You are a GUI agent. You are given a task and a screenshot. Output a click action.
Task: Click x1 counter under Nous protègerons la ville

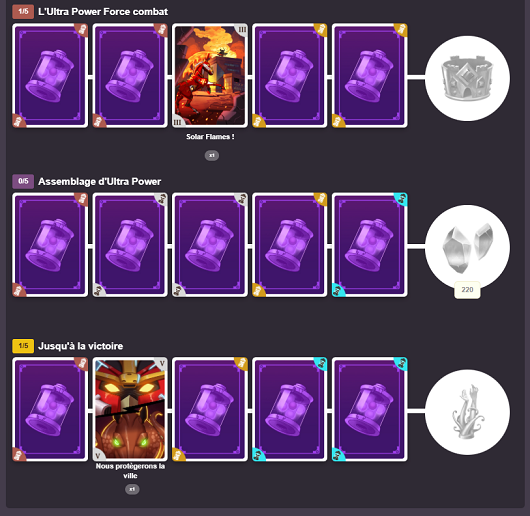click(132, 489)
